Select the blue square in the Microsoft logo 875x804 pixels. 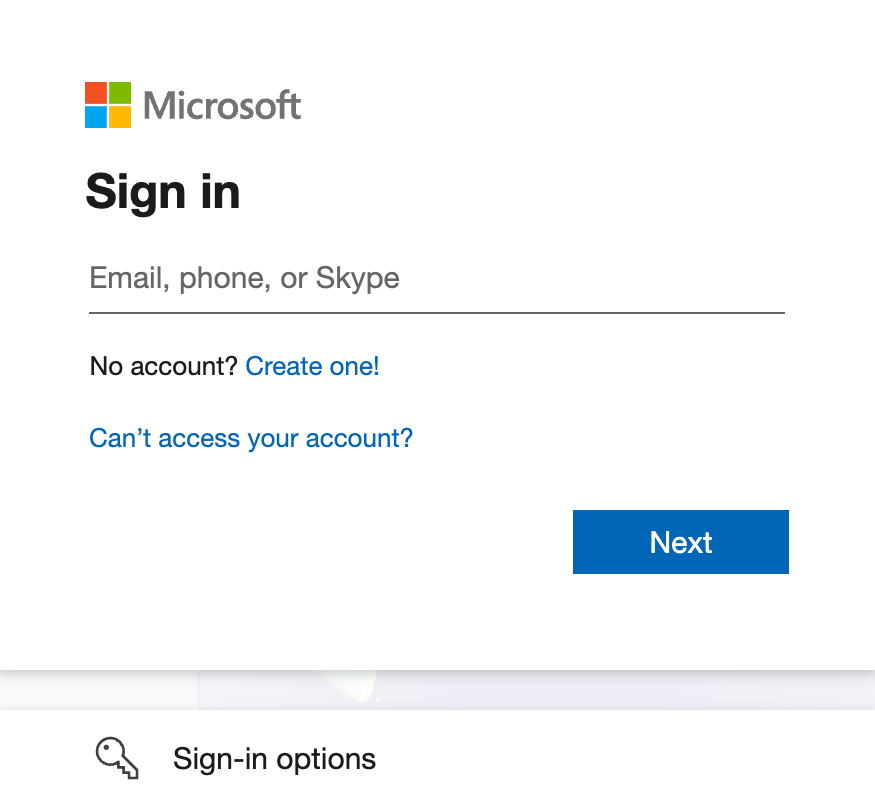(x=95, y=115)
